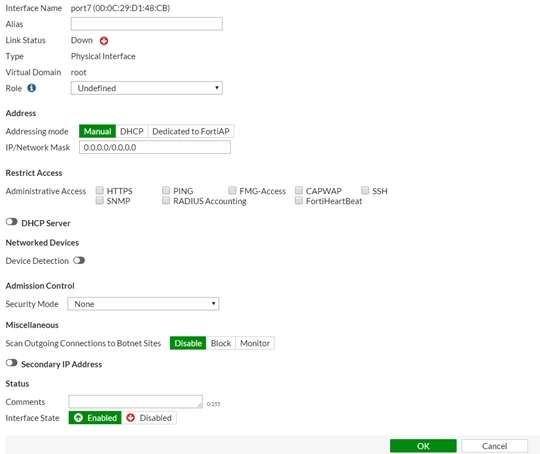Image resolution: width=540 pixels, height=454 pixels.
Task: Select Dedicated to FortiAP mode
Action: click(191, 131)
